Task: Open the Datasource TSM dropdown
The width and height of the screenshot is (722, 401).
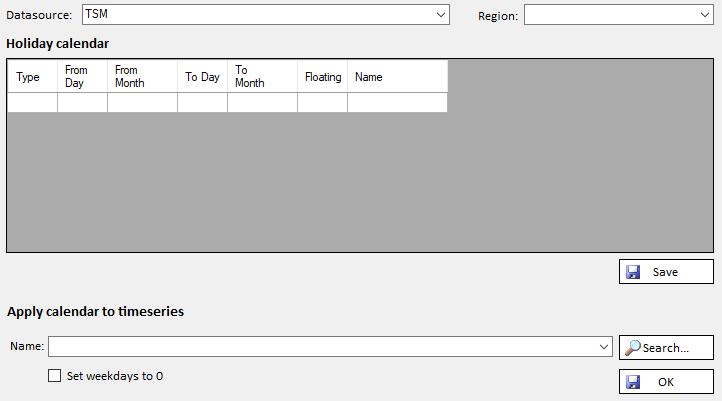Action: coord(441,15)
